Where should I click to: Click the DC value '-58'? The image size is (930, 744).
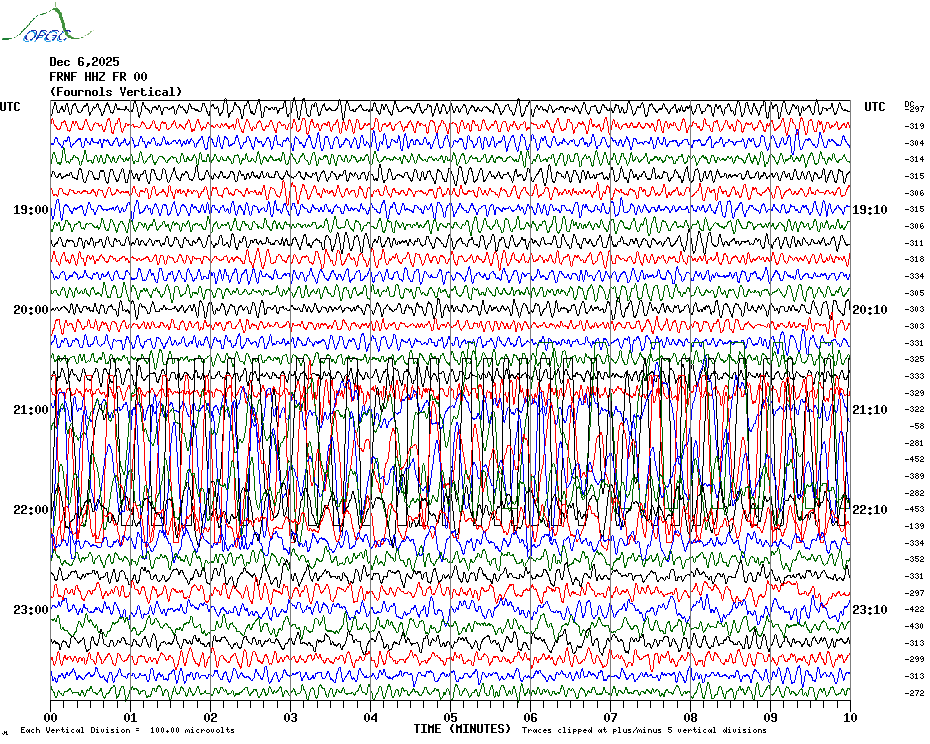tap(917, 427)
